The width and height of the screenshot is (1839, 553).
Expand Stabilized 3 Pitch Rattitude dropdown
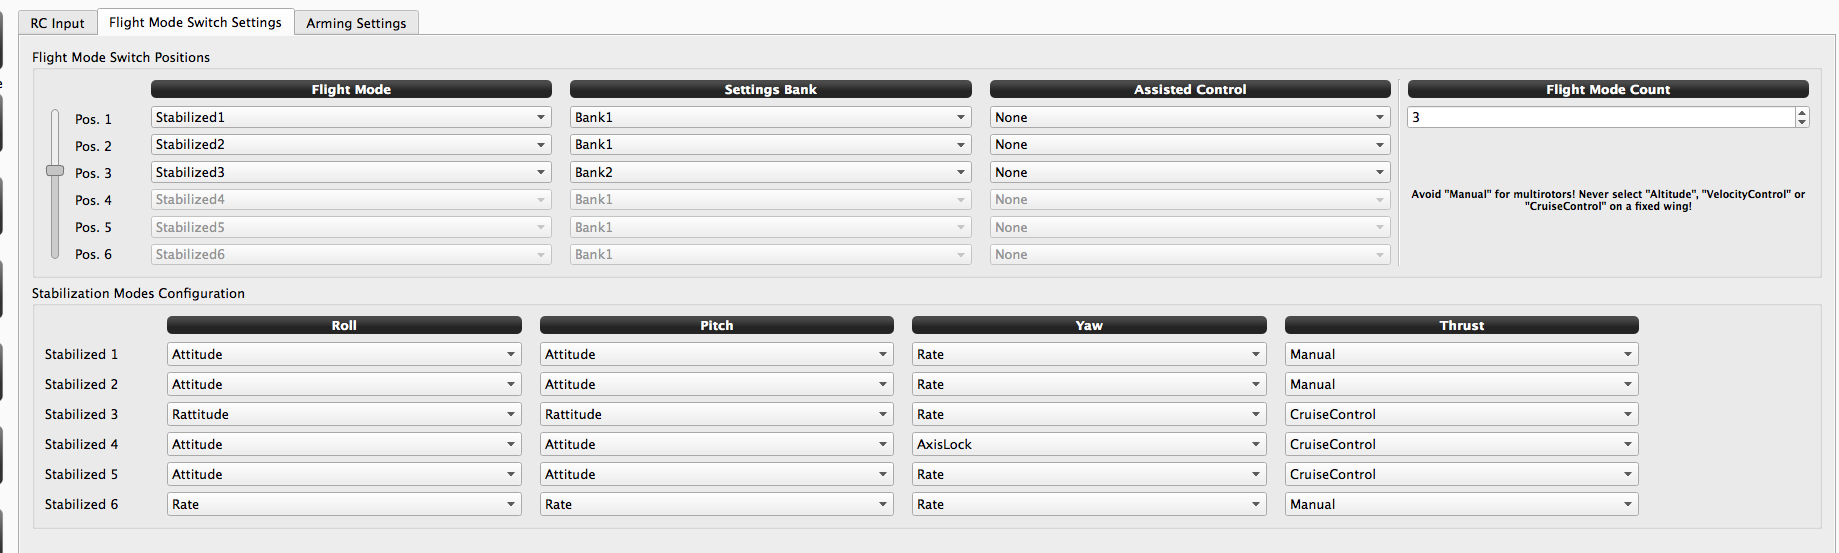point(716,414)
